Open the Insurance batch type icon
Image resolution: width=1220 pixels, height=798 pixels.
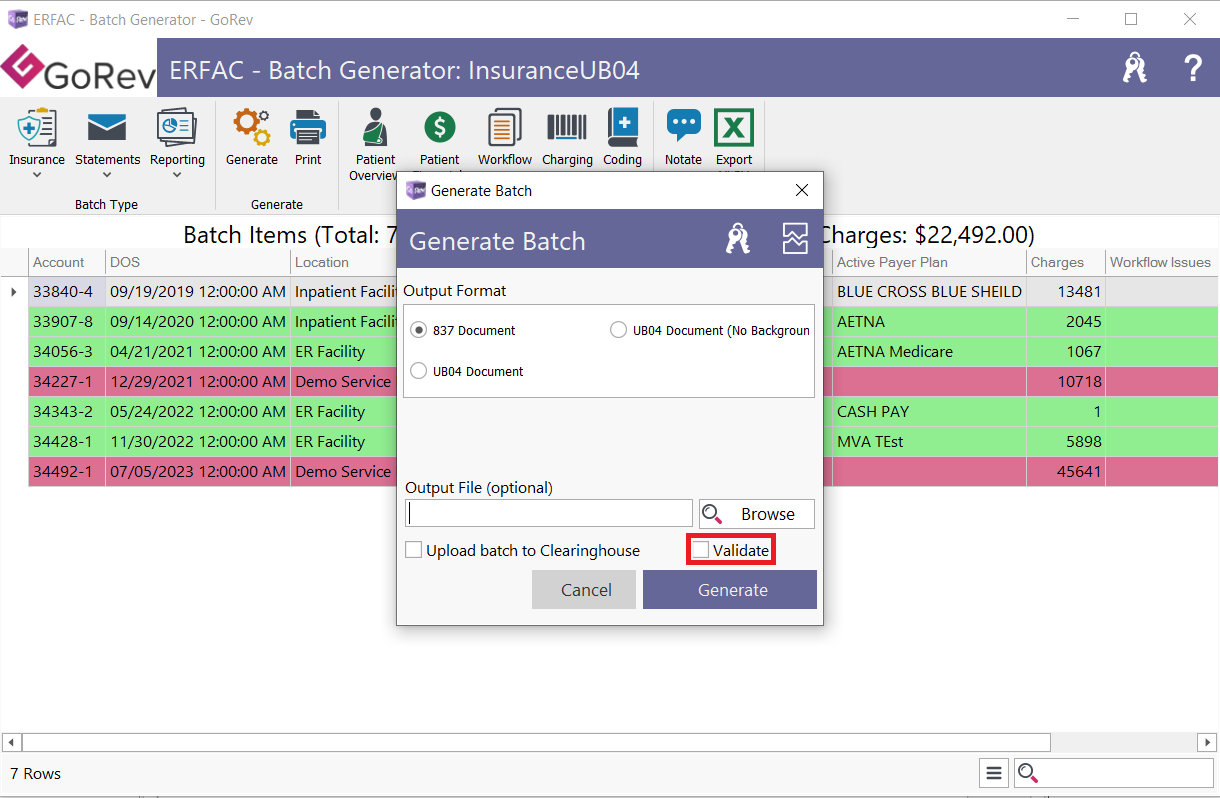point(37,127)
